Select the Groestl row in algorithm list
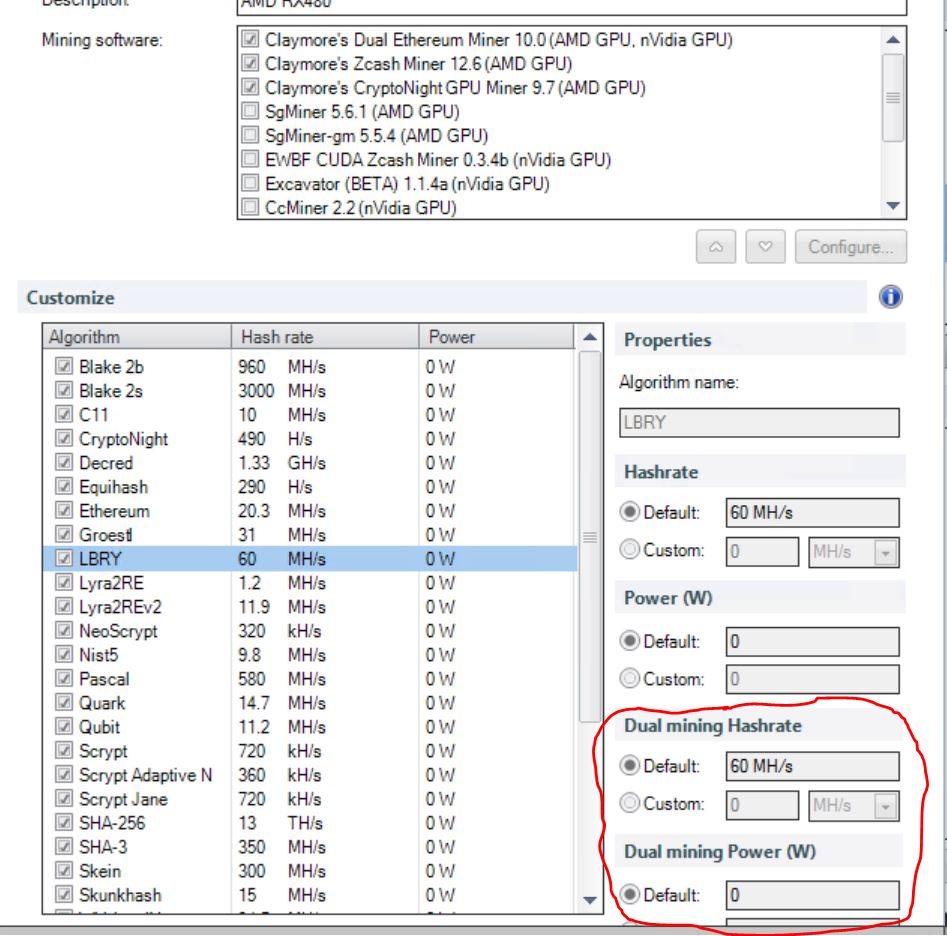The image size is (947, 936). [310, 534]
